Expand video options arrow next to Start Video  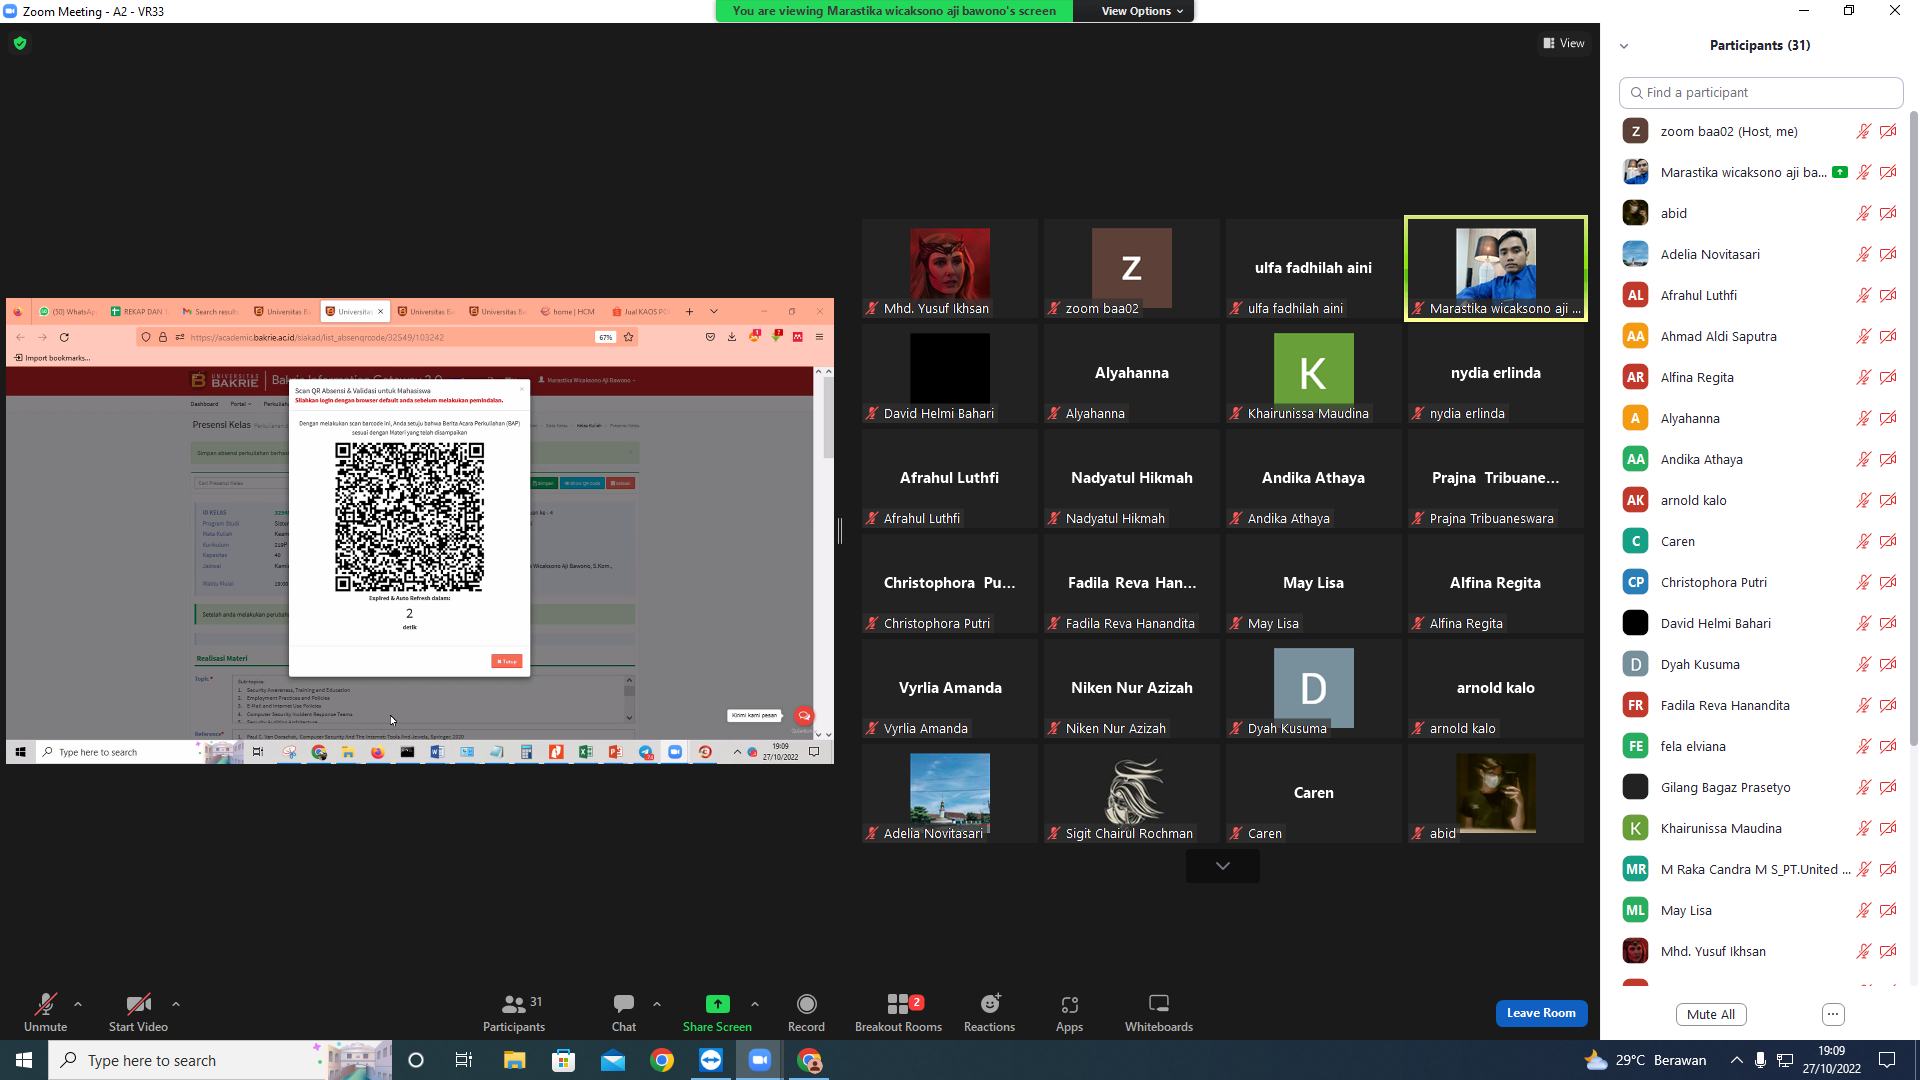(x=176, y=1004)
